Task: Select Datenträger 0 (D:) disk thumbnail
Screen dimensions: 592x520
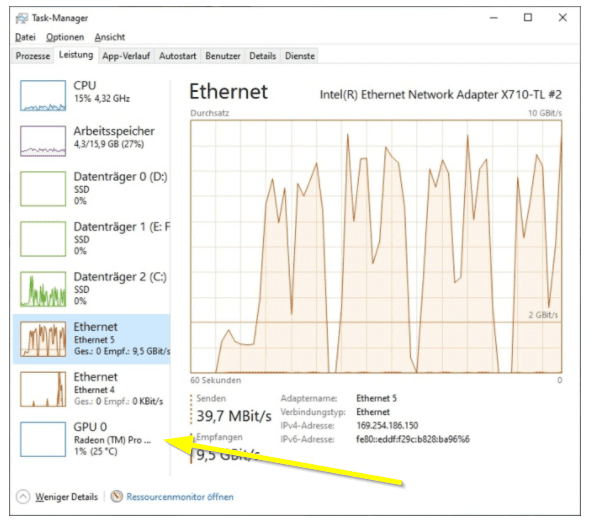Action: click(x=43, y=188)
